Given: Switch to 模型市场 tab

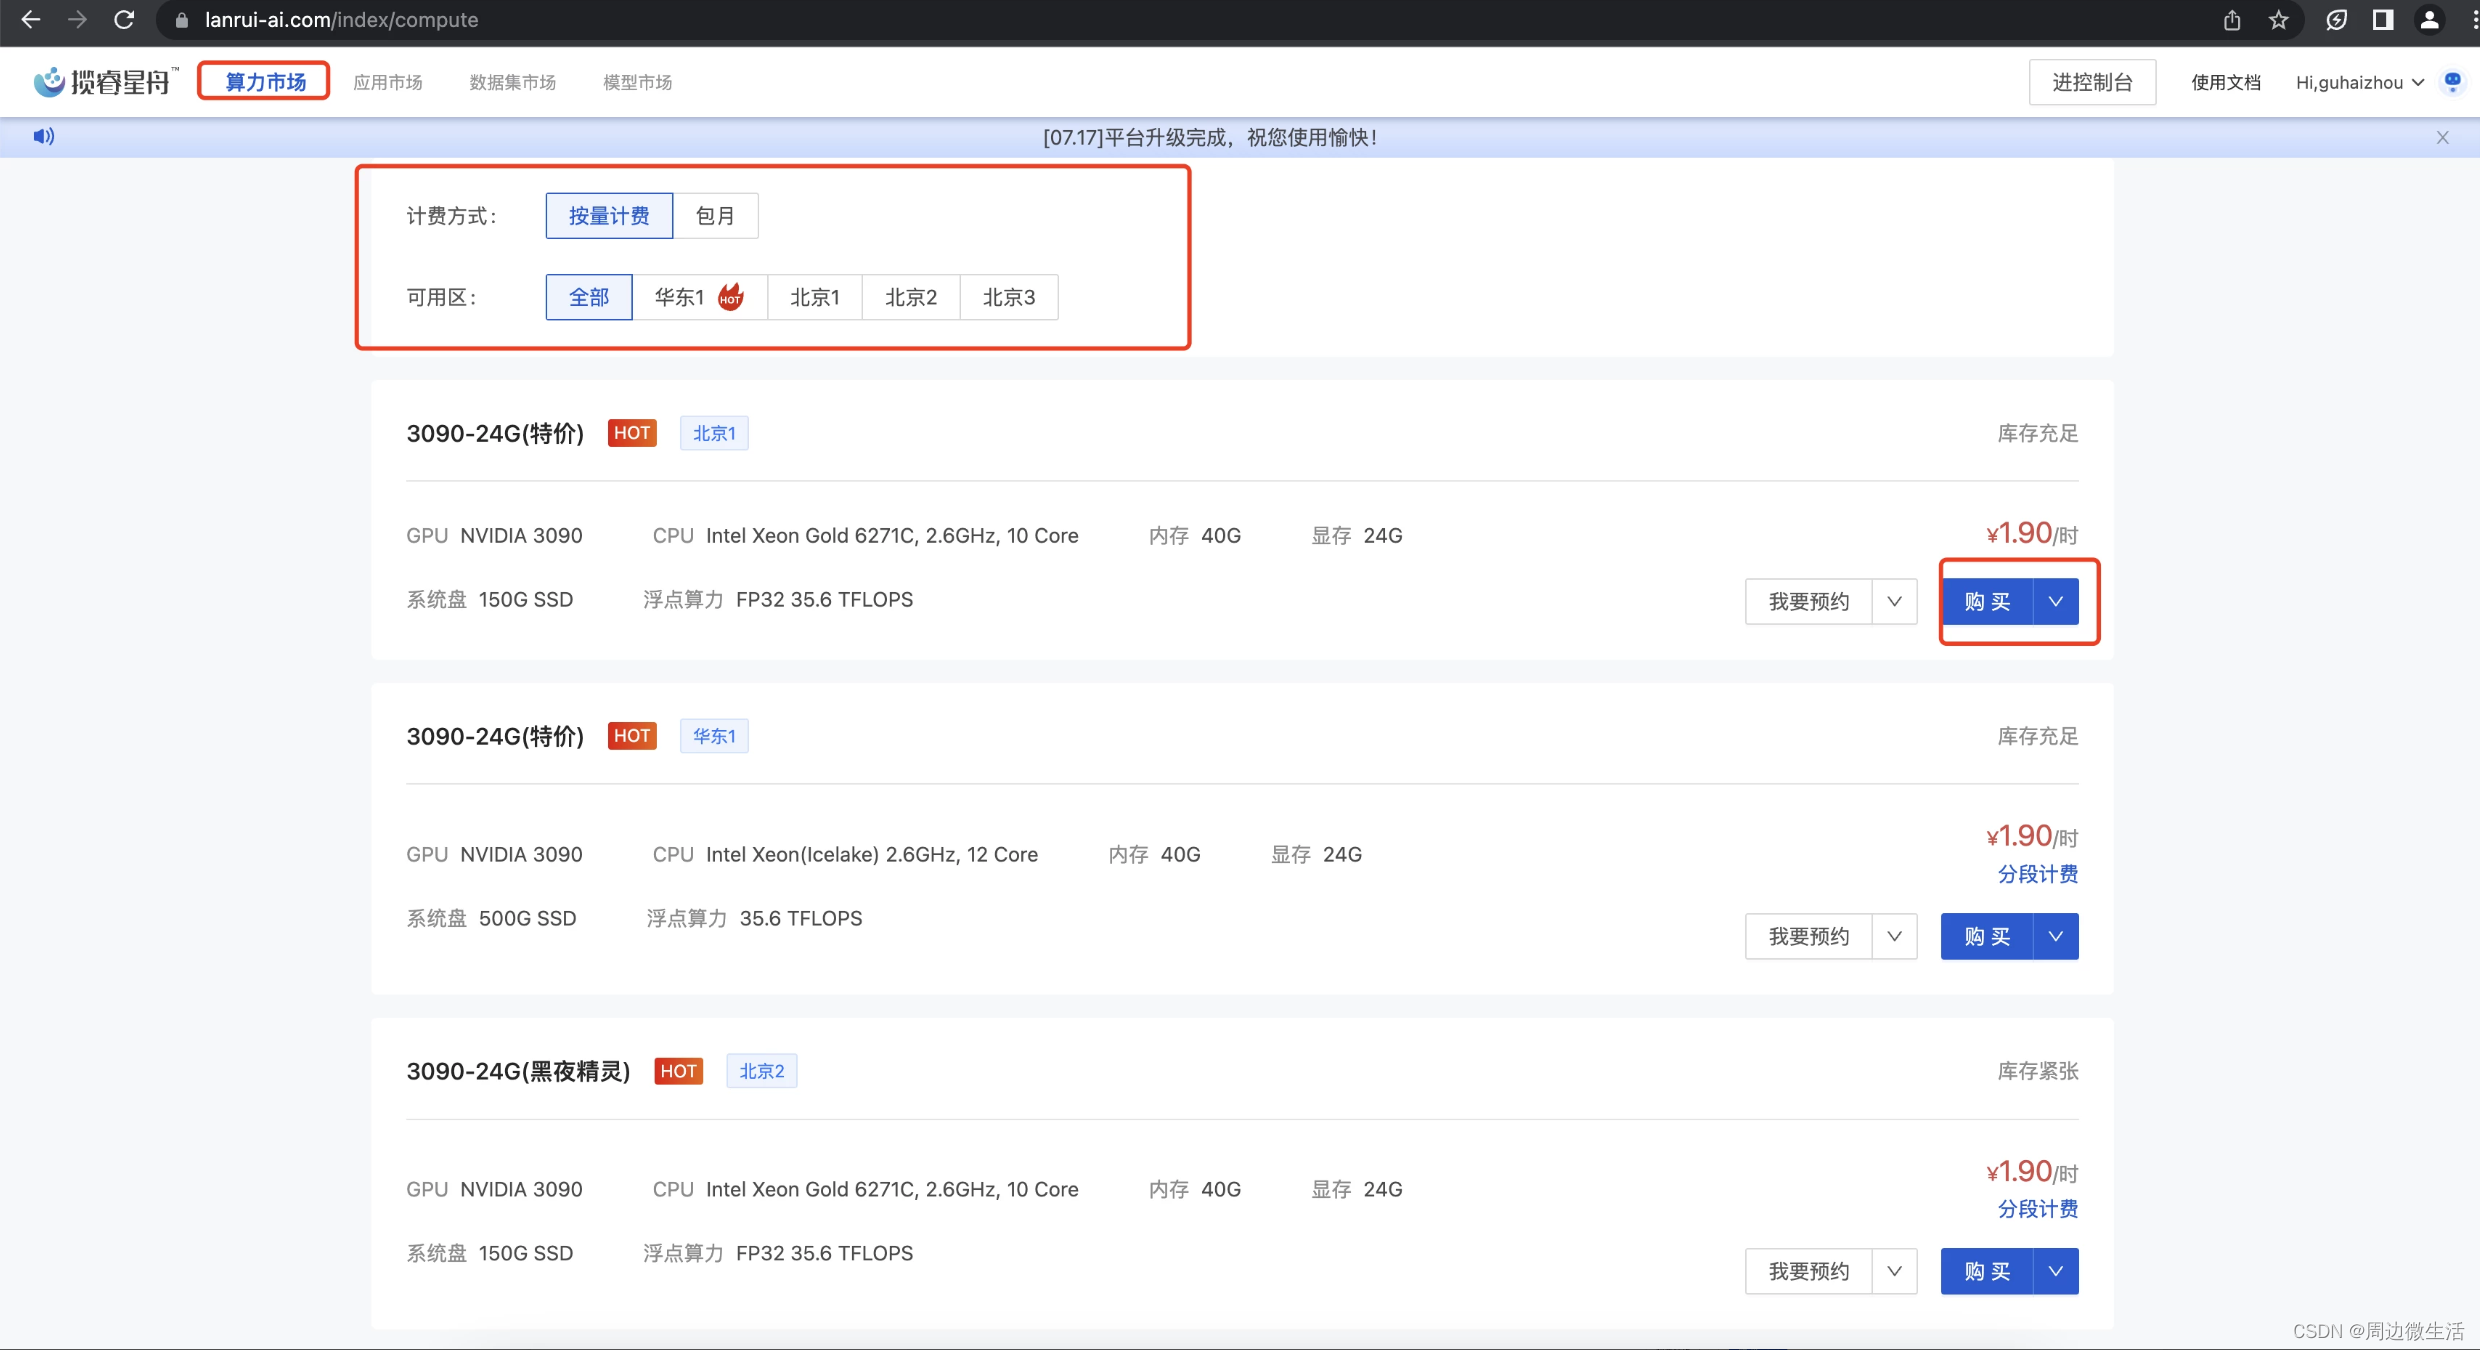Looking at the screenshot, I should 637,82.
